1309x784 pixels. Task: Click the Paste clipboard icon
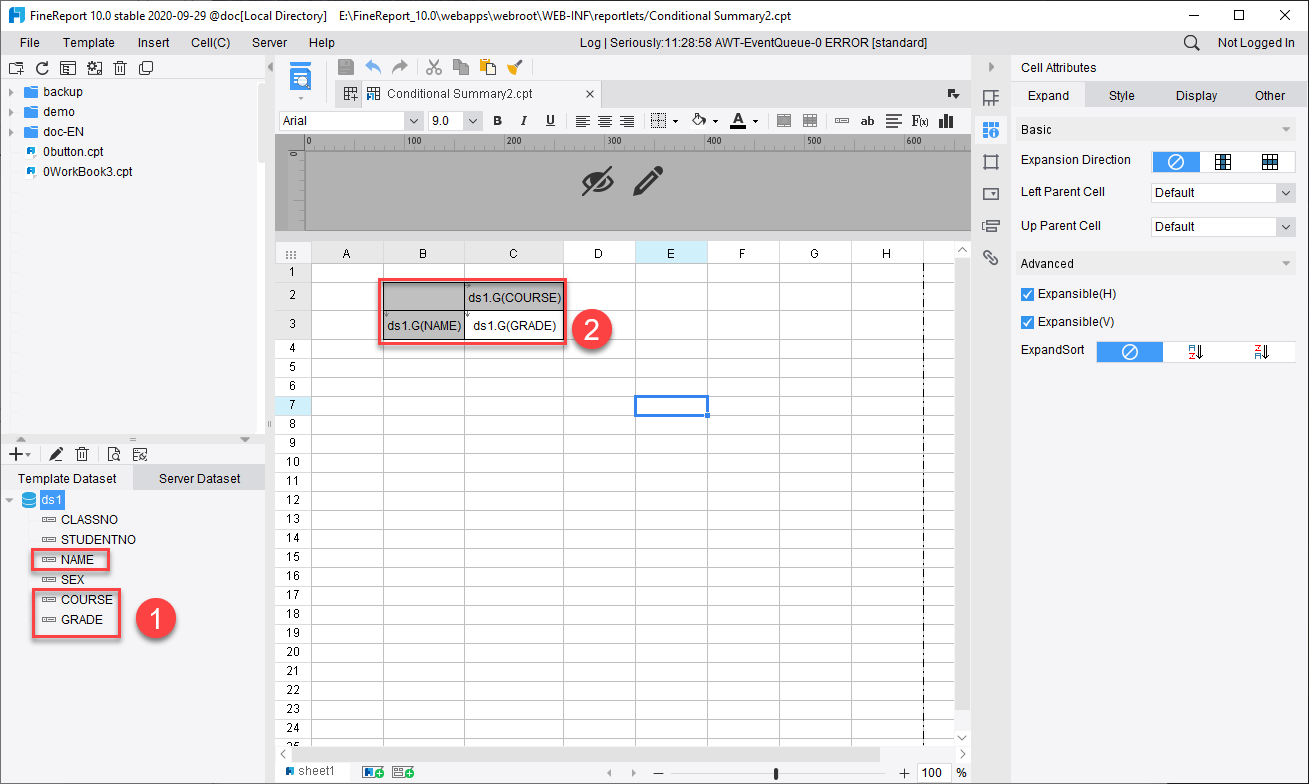tap(488, 67)
